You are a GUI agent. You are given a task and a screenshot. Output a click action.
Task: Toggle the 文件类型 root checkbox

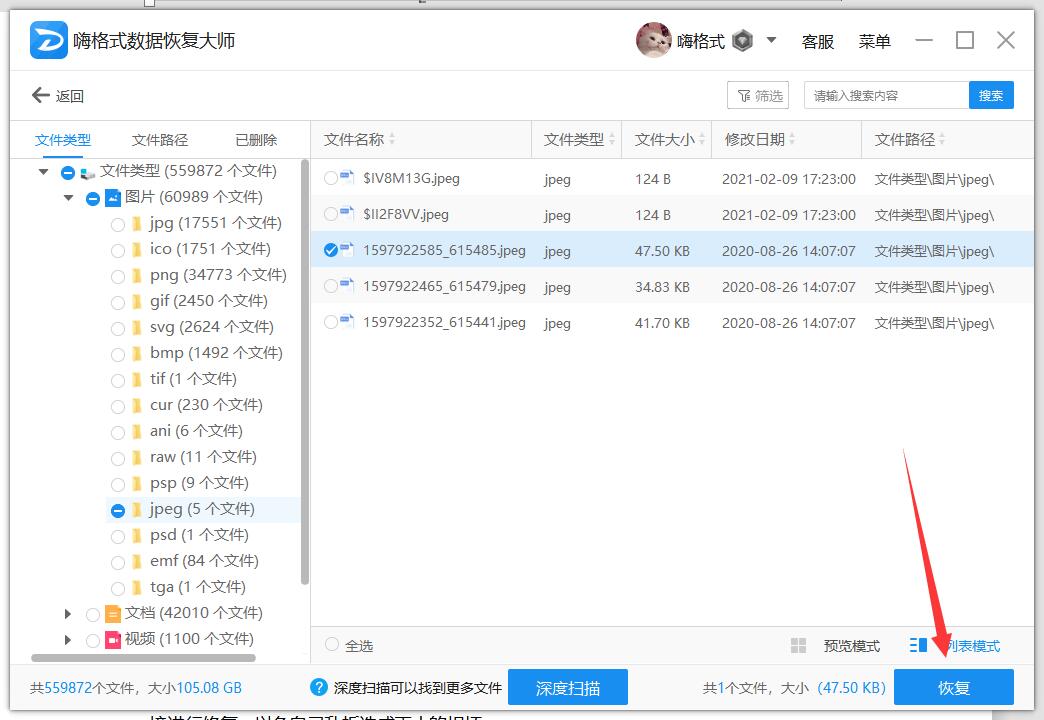pos(67,173)
